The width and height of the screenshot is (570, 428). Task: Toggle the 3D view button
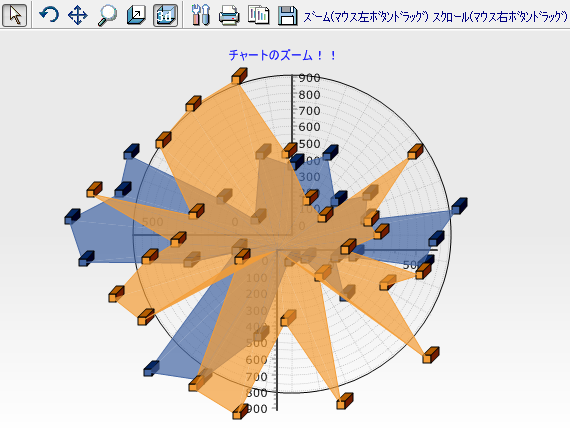tap(165, 16)
